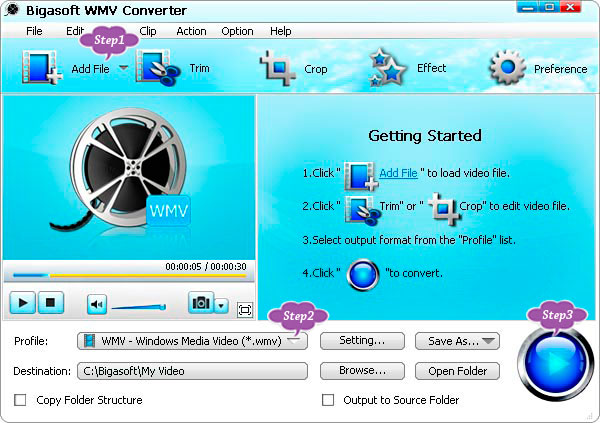Select the Crop tool icon
600x423 pixels.
[x=278, y=69]
